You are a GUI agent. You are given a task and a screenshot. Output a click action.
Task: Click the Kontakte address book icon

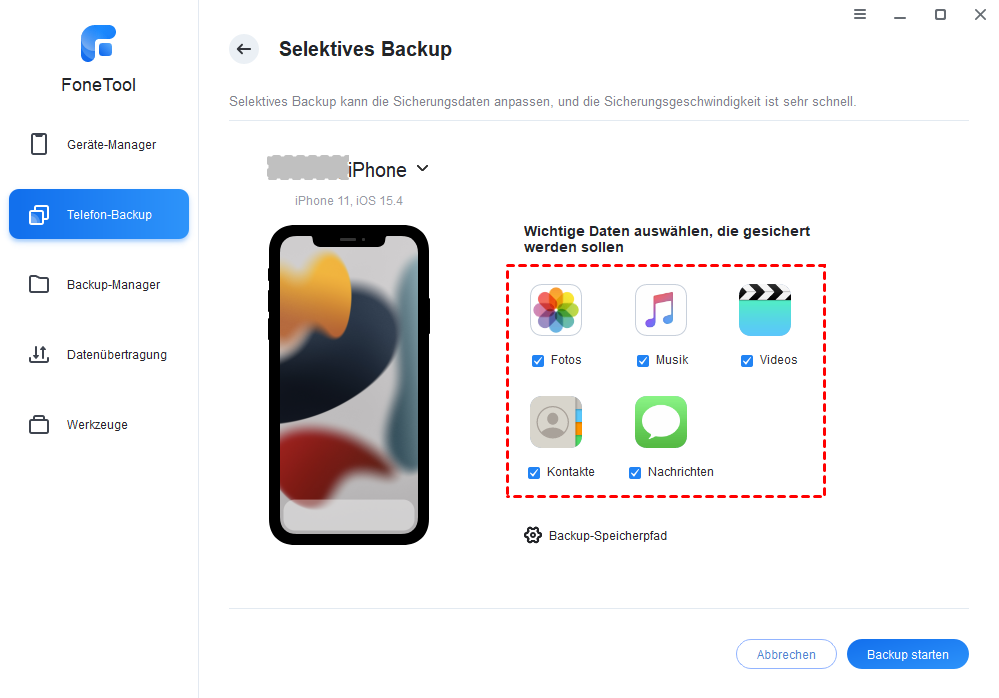pos(556,422)
